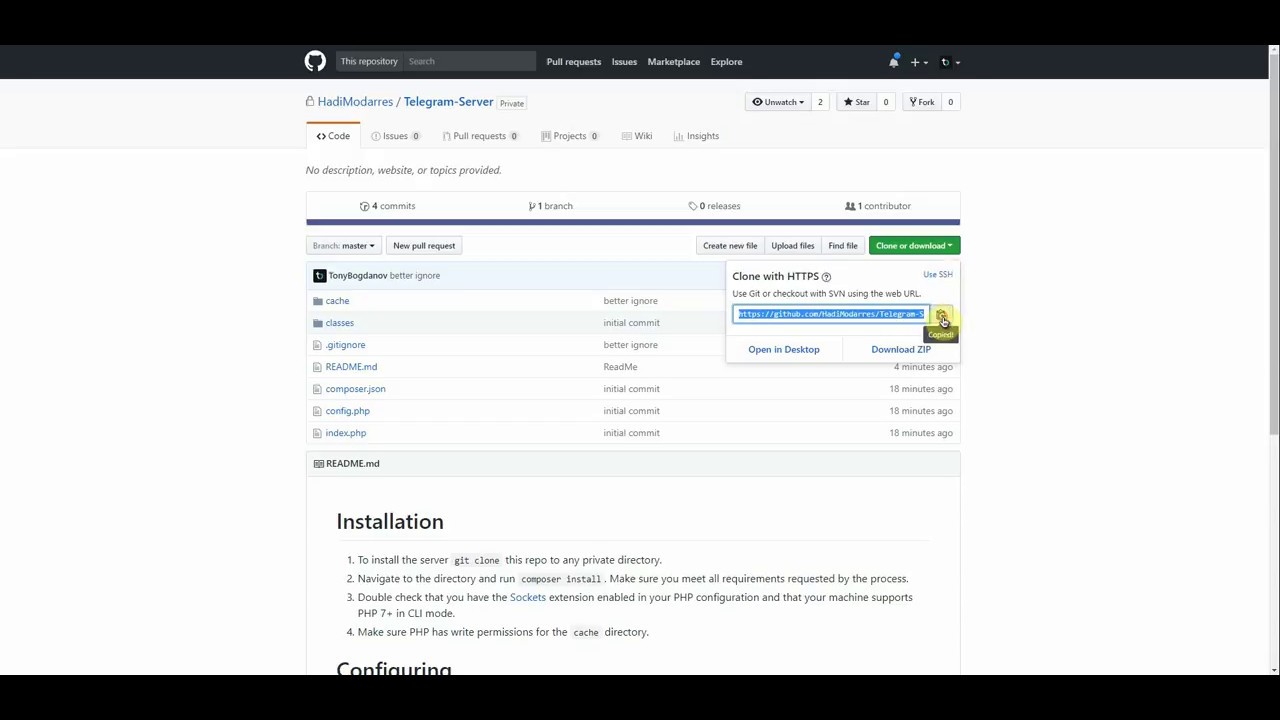Screen dimensions: 1280x720
Task: Open the Telegram-Server repository name link
Action: coord(449,102)
